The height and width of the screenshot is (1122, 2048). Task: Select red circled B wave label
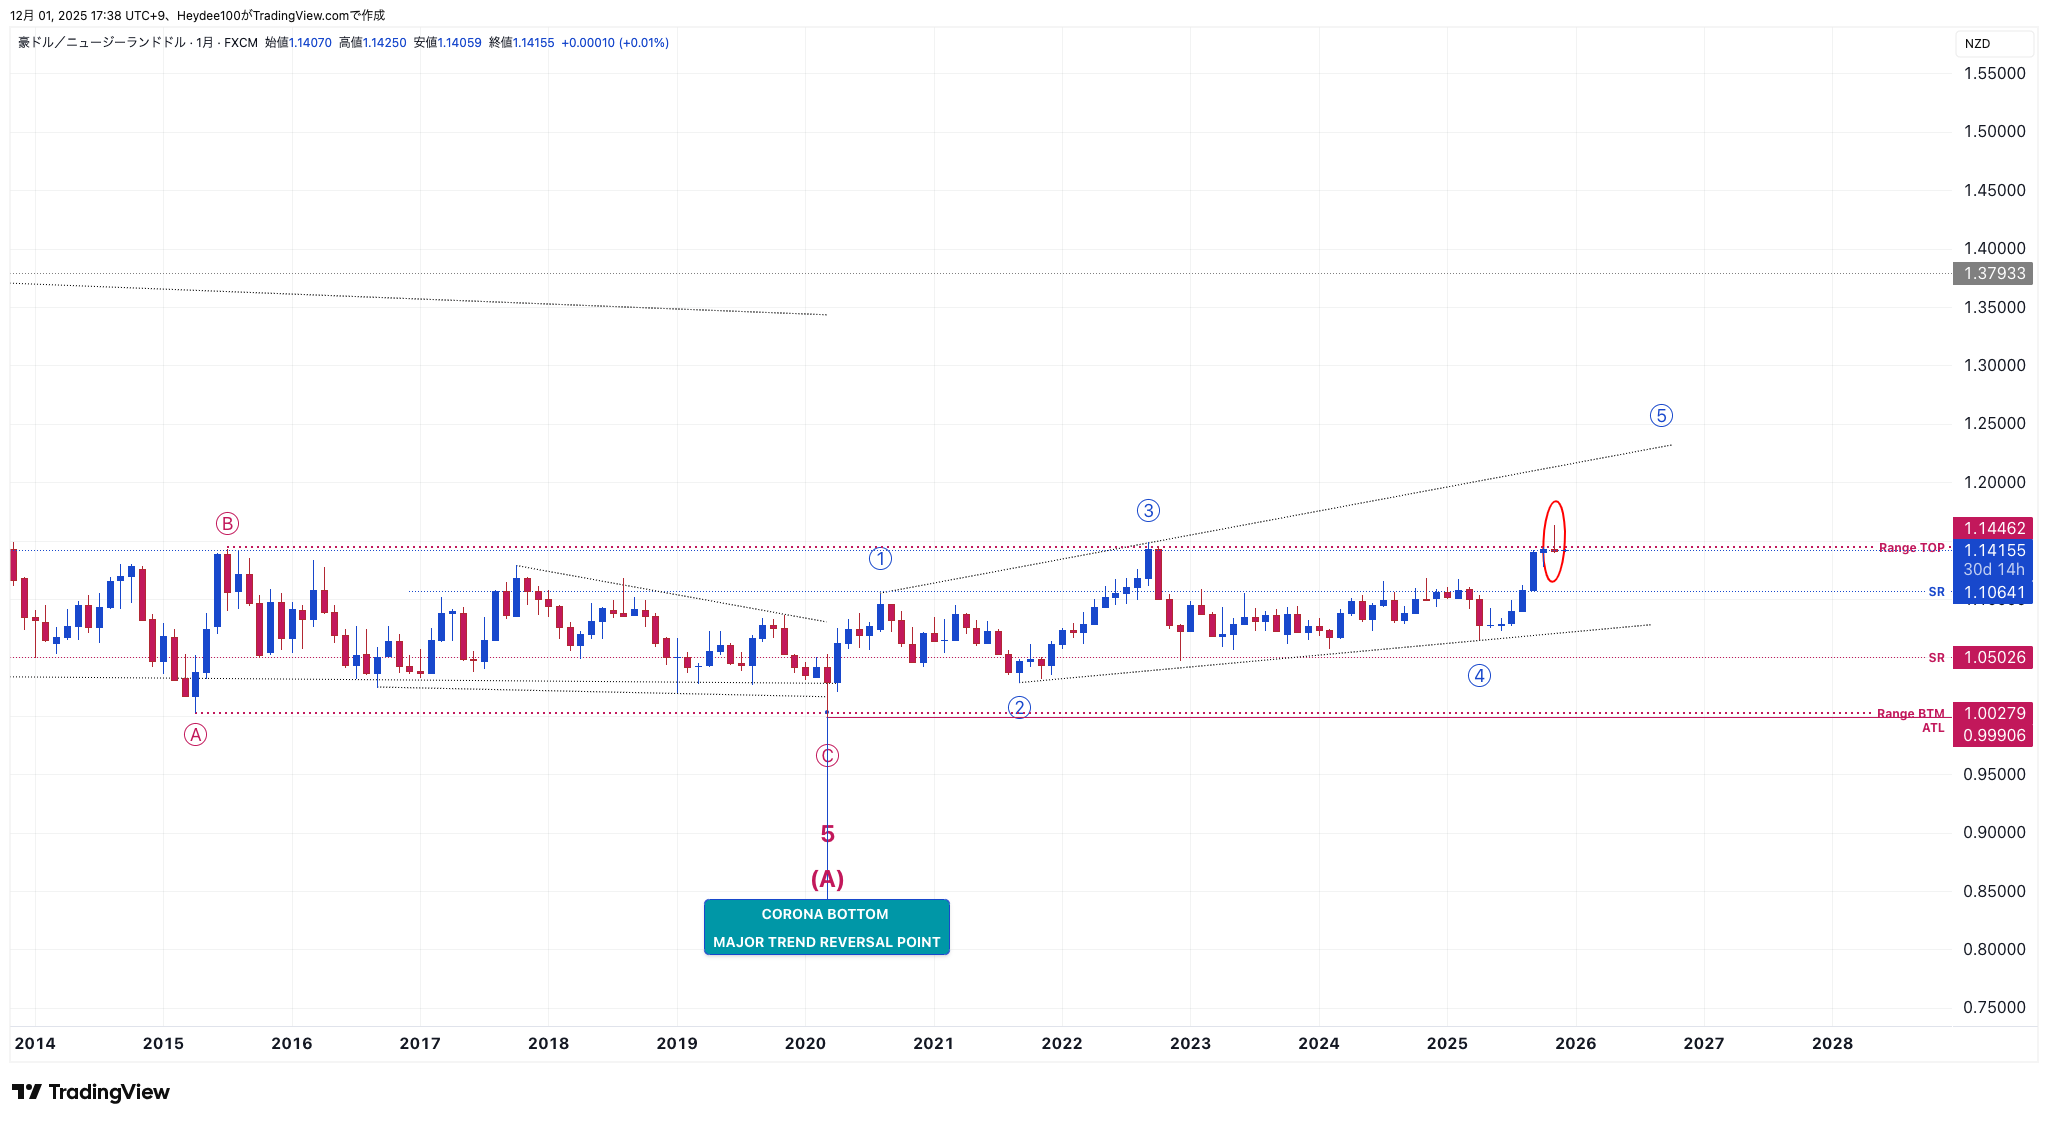227,524
